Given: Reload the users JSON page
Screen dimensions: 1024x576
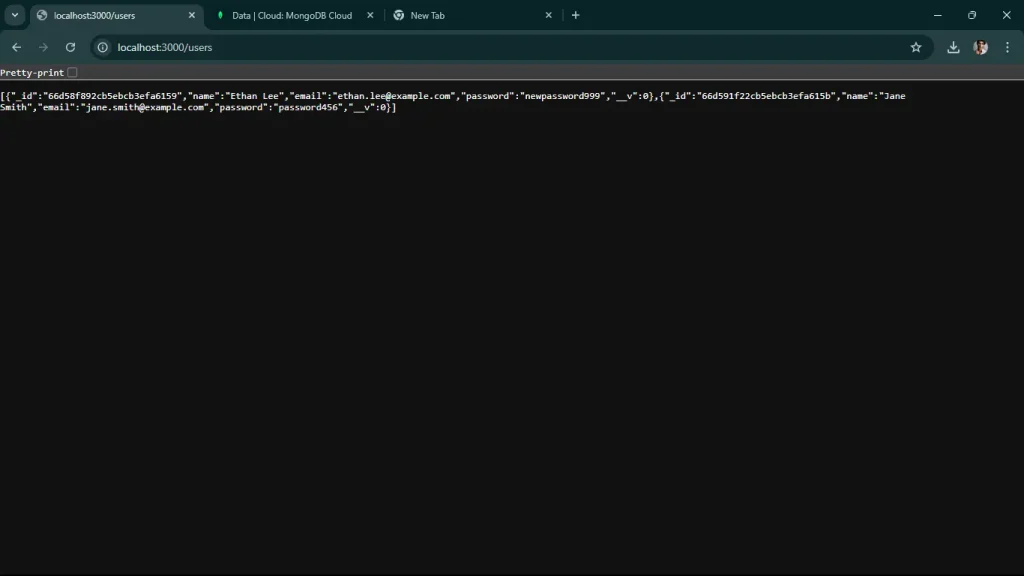Looking at the screenshot, I should point(70,47).
